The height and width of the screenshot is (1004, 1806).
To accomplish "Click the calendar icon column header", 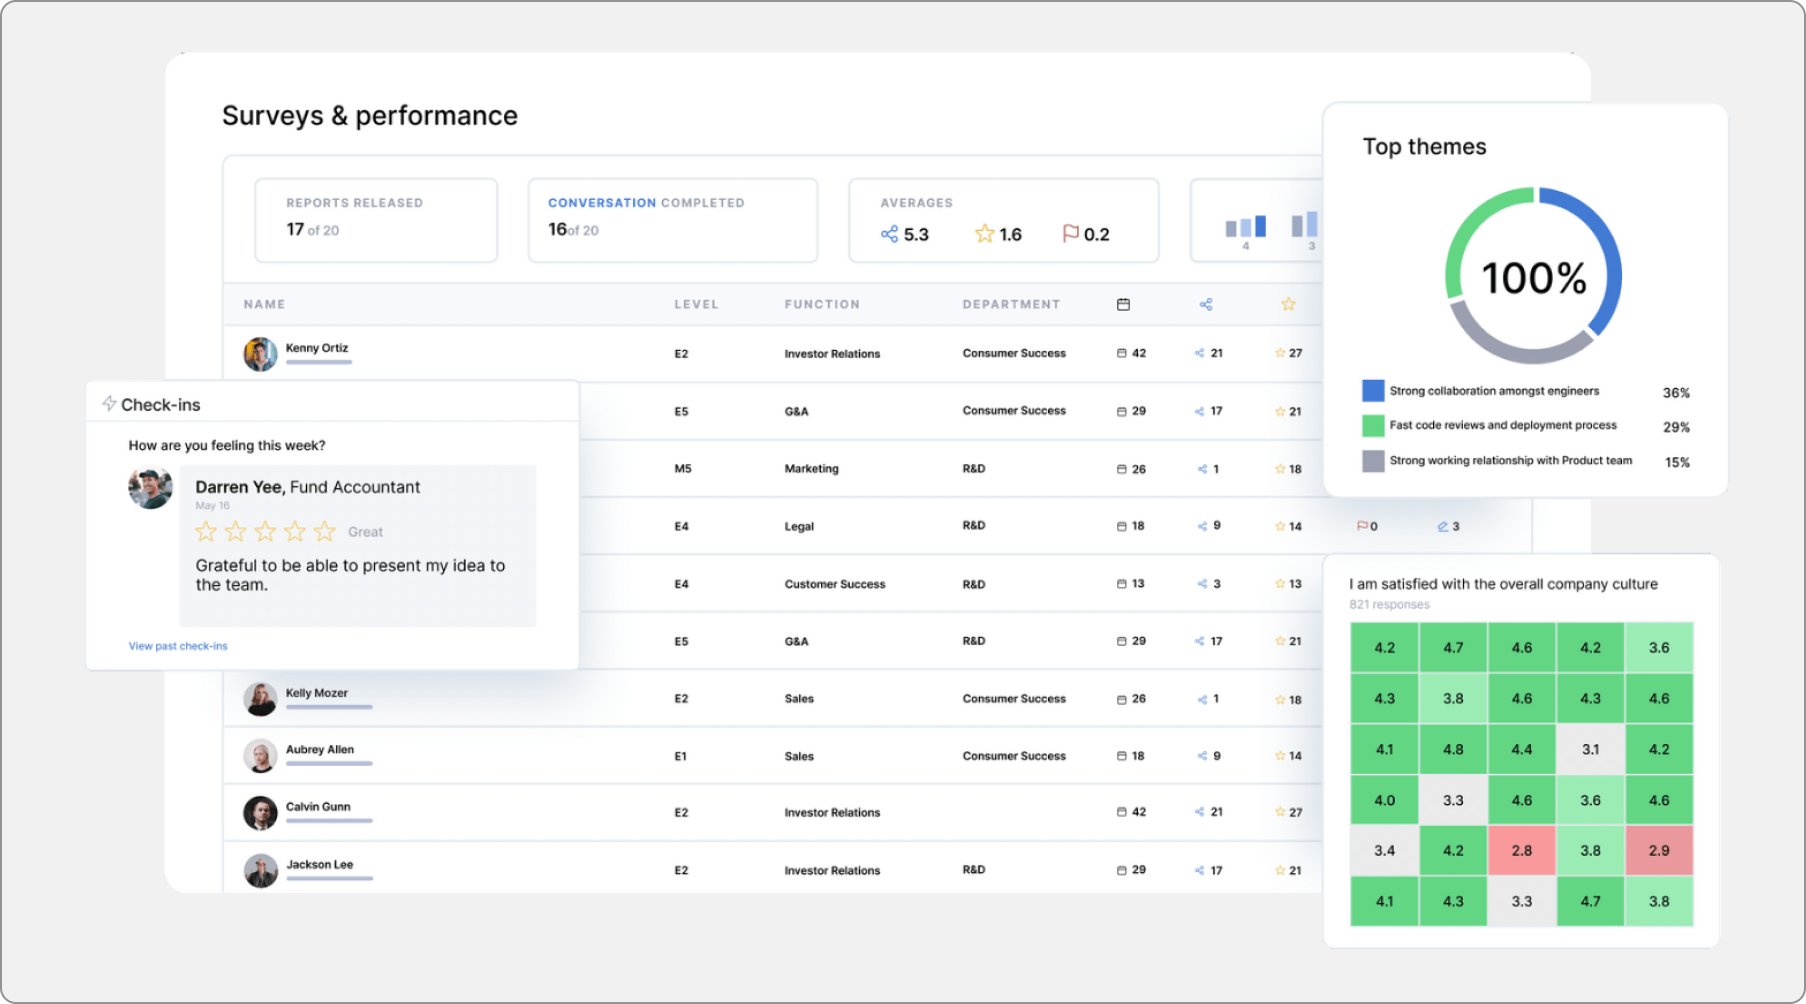I will click(1124, 303).
